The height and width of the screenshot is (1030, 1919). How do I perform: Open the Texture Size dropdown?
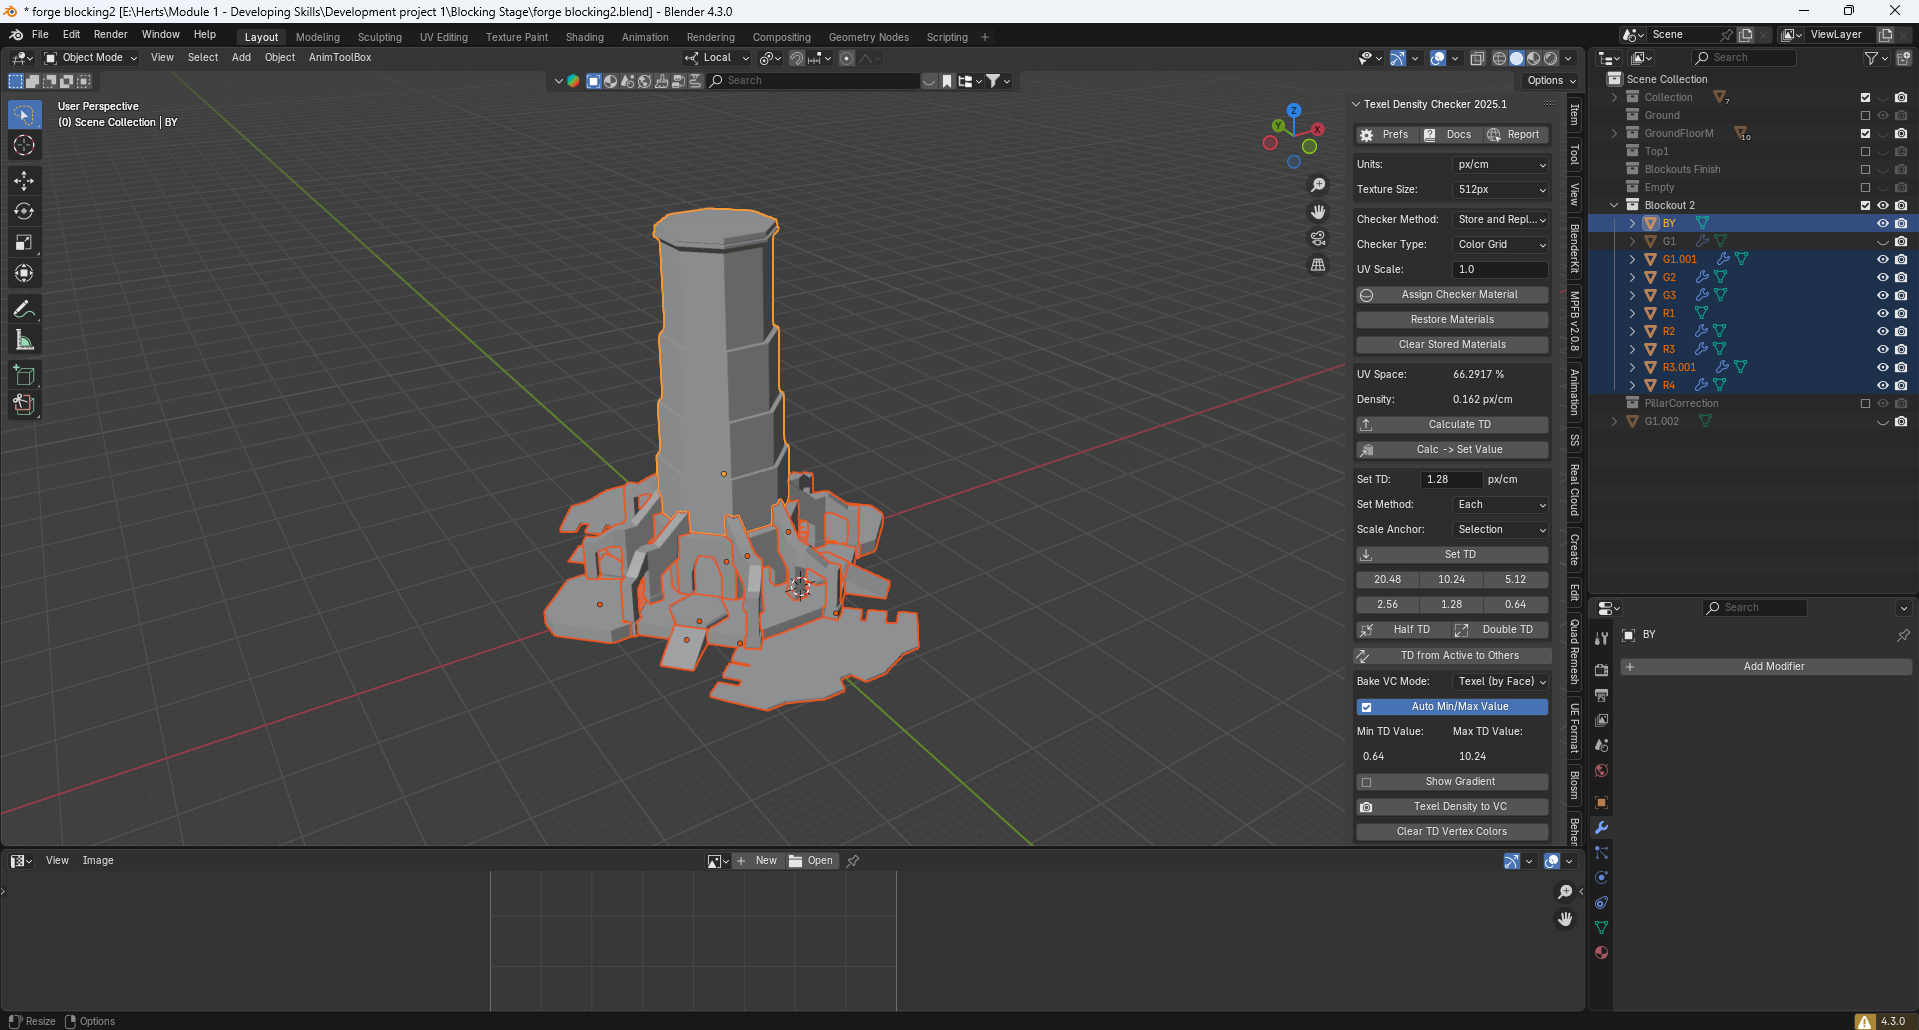[x=1500, y=189]
